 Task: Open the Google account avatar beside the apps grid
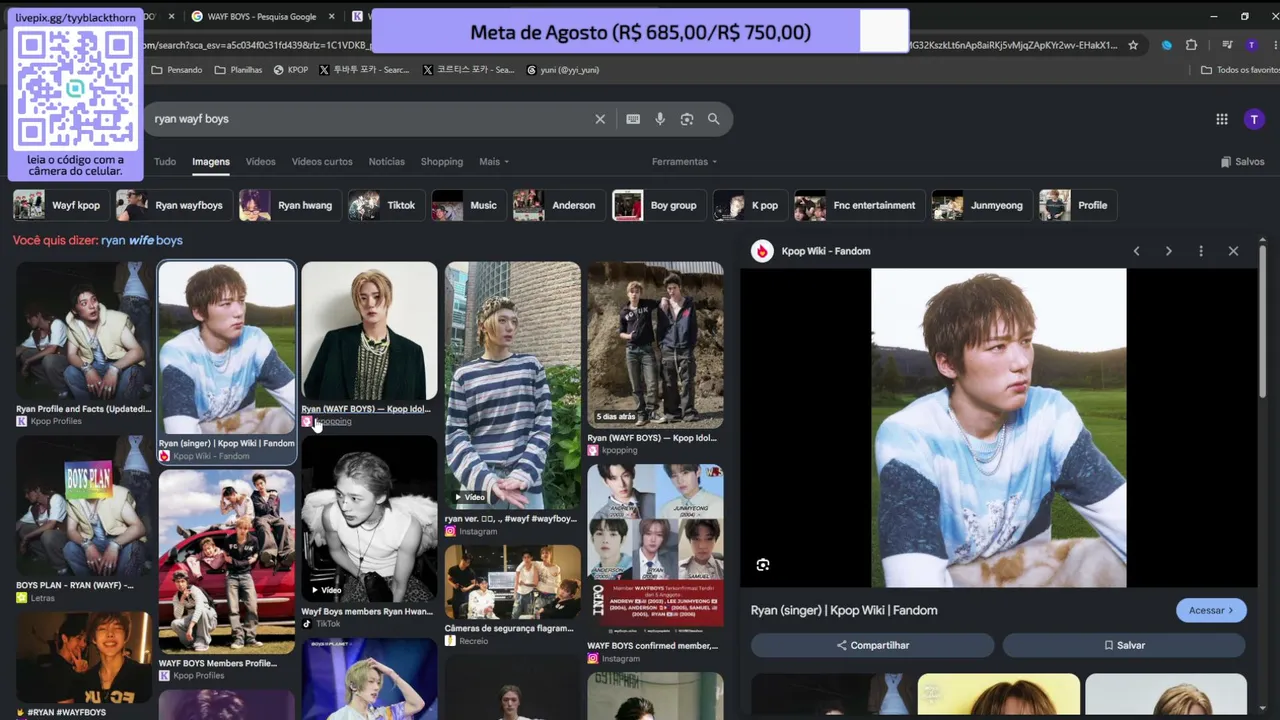click(1254, 119)
